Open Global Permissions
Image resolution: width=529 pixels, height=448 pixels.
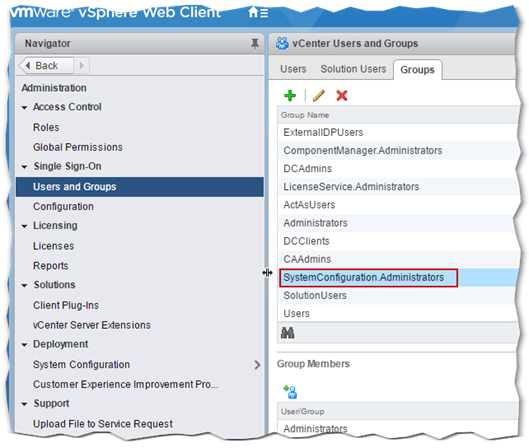coord(78,147)
